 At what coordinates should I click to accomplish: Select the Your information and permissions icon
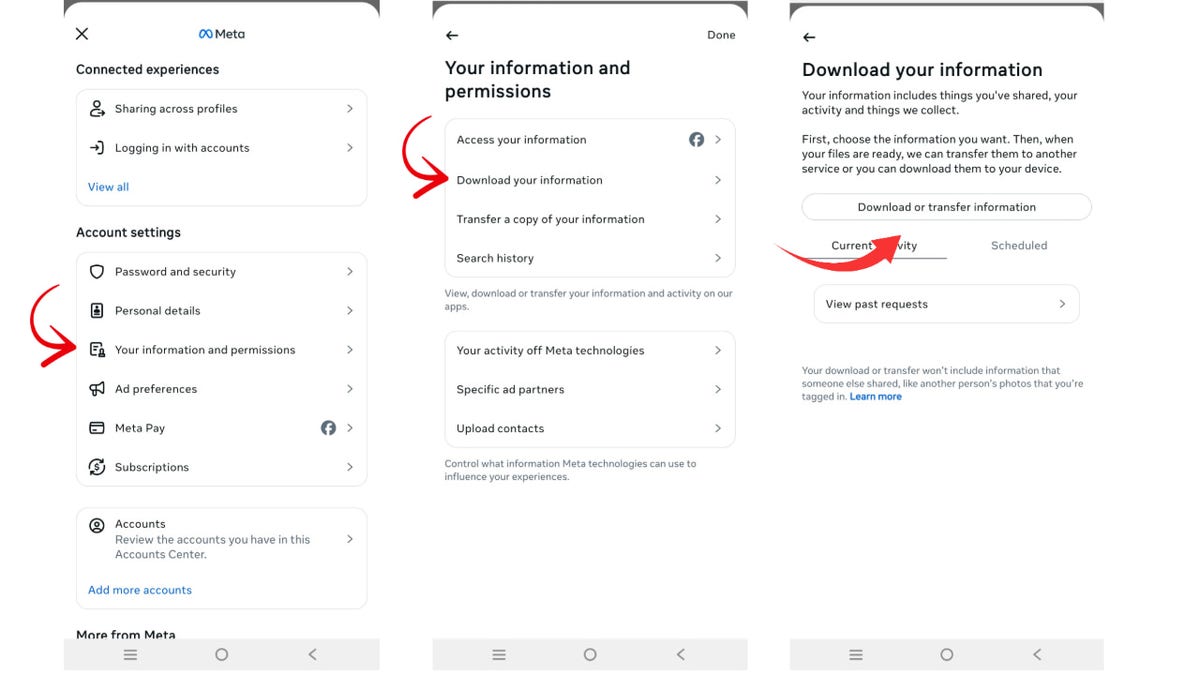tap(96, 349)
